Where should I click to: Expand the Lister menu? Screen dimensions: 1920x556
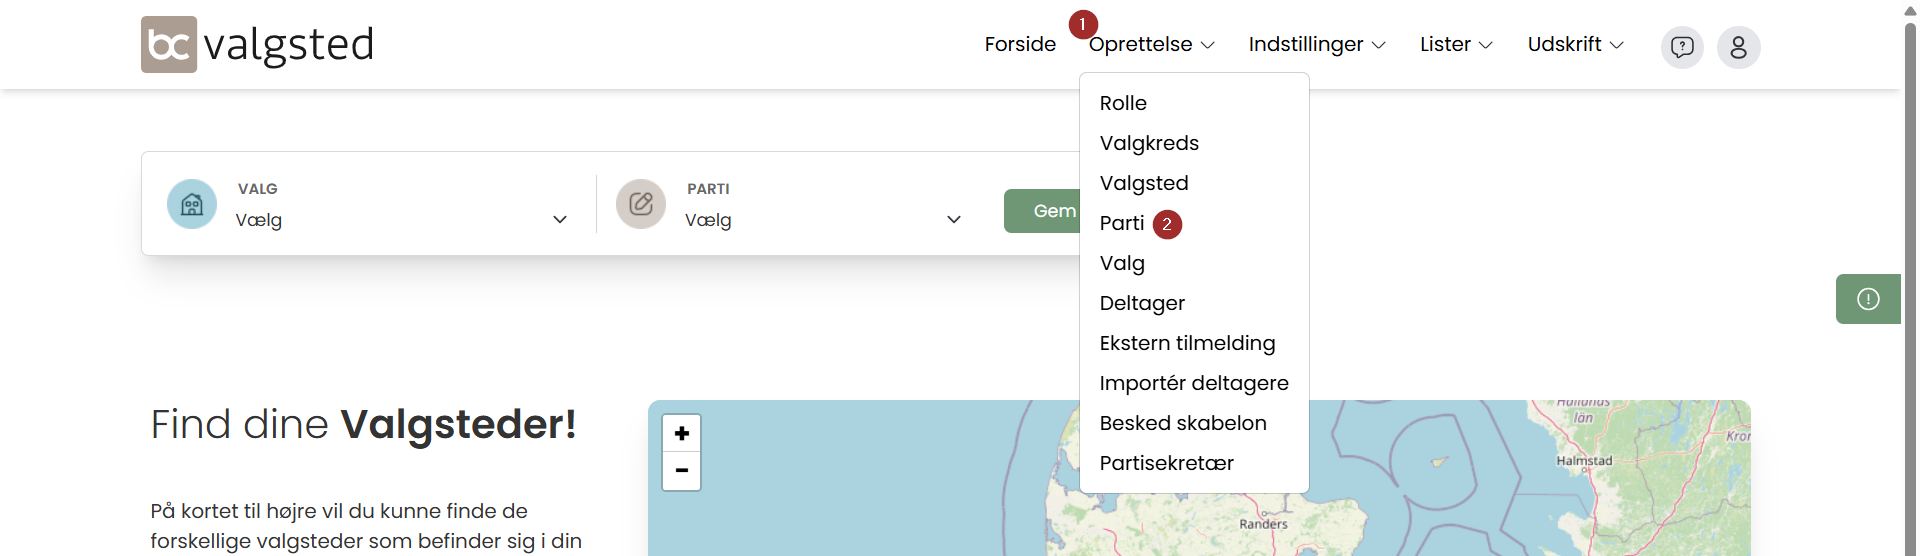coord(1455,44)
